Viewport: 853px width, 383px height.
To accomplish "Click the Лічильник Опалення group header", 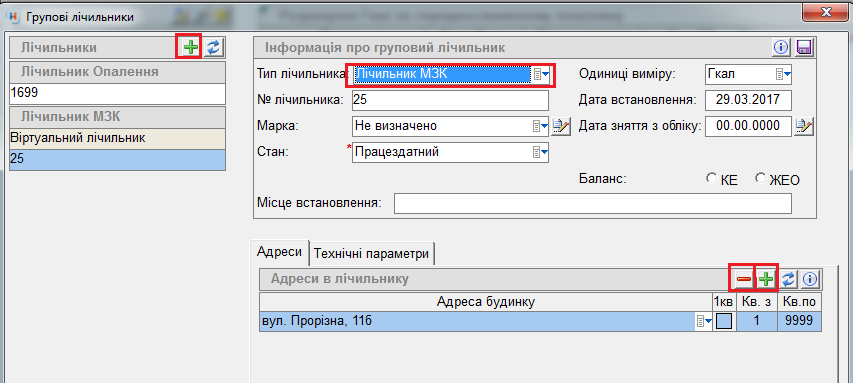I will pos(118,72).
